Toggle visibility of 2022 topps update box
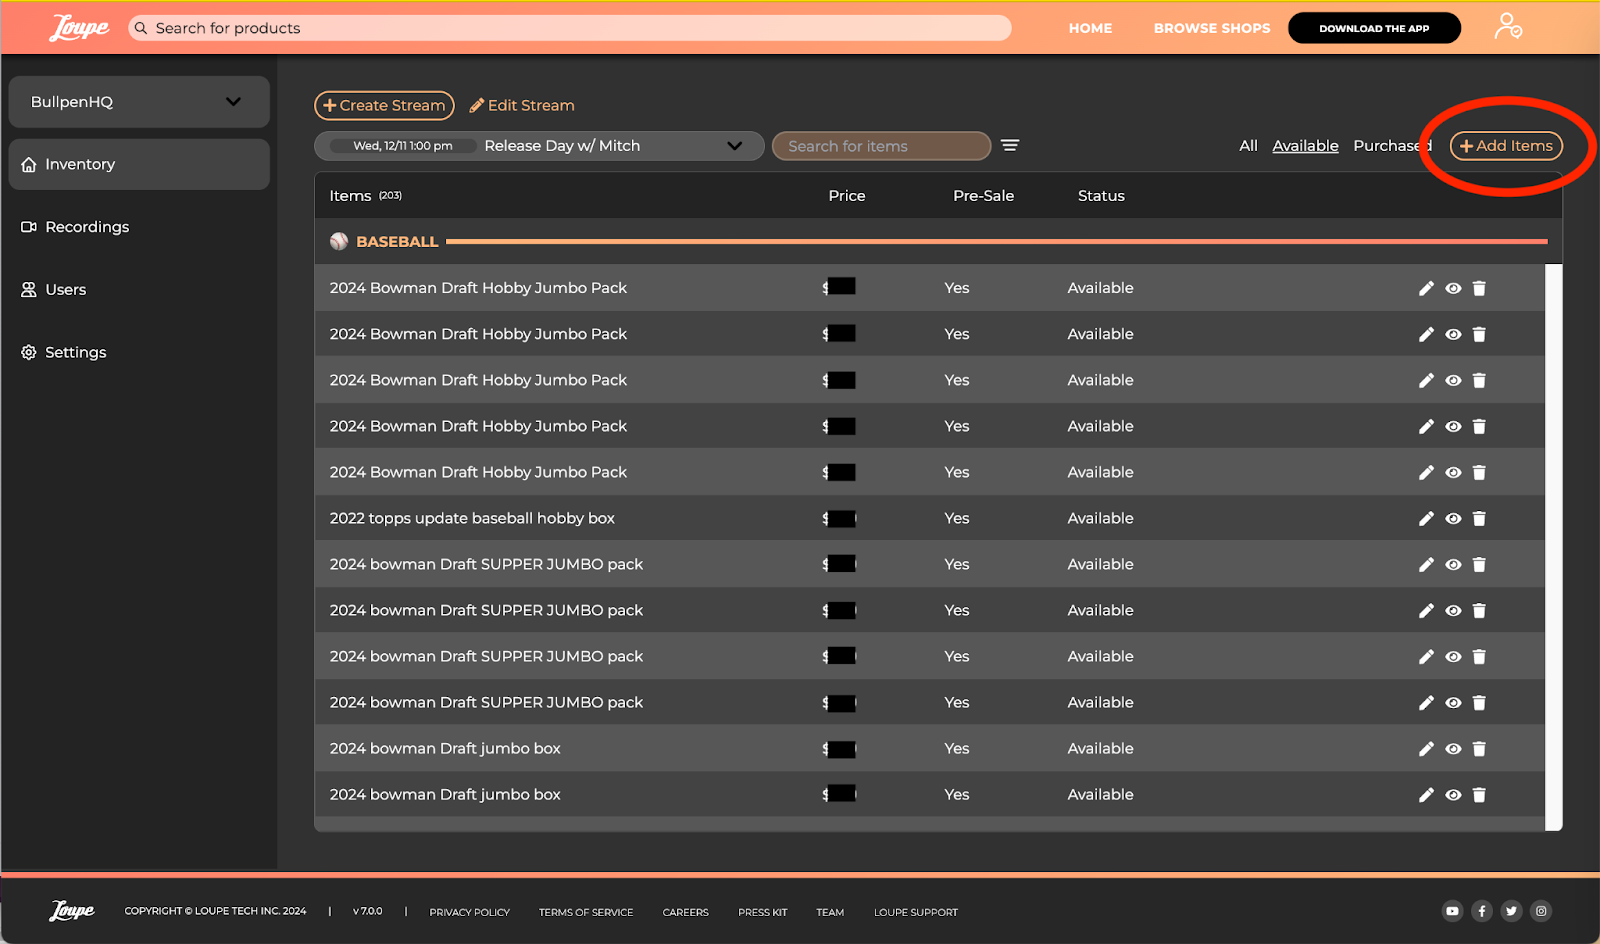 pos(1453,519)
